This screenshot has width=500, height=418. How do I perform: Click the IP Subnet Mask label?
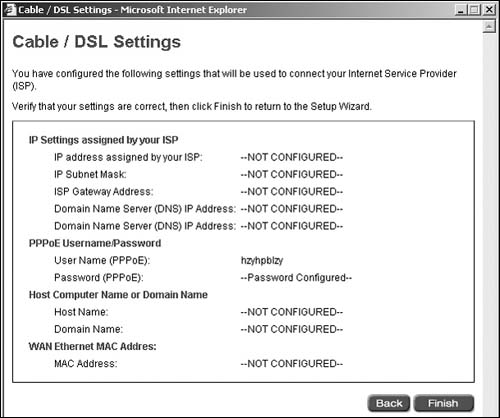click(90, 174)
